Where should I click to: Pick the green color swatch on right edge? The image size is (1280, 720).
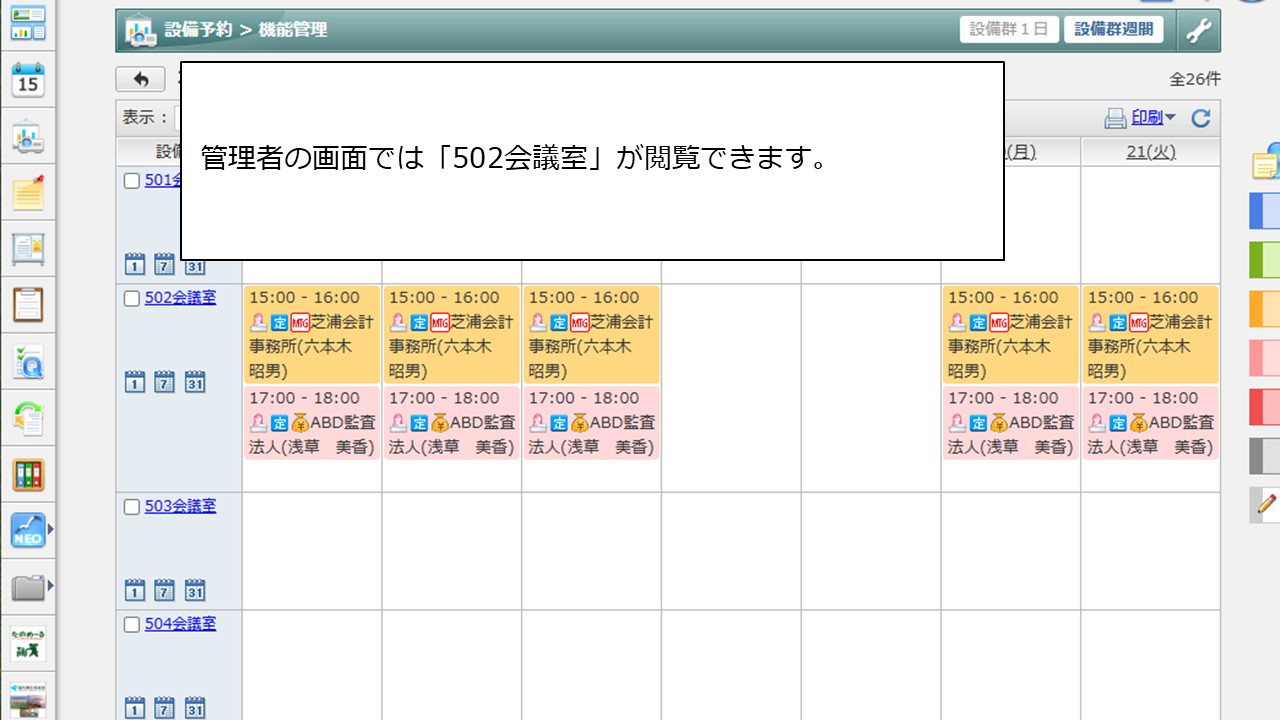coord(1265,260)
